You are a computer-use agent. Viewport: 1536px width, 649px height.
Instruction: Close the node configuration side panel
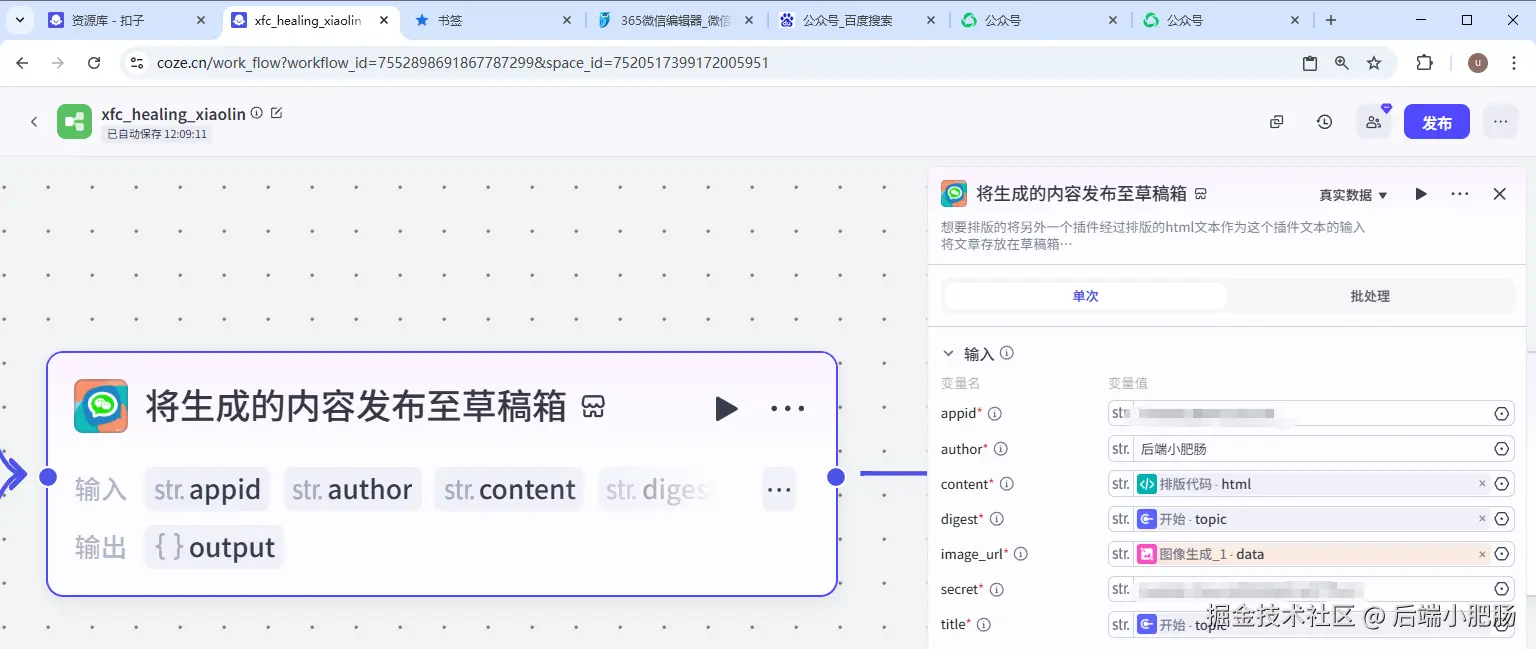click(1499, 194)
